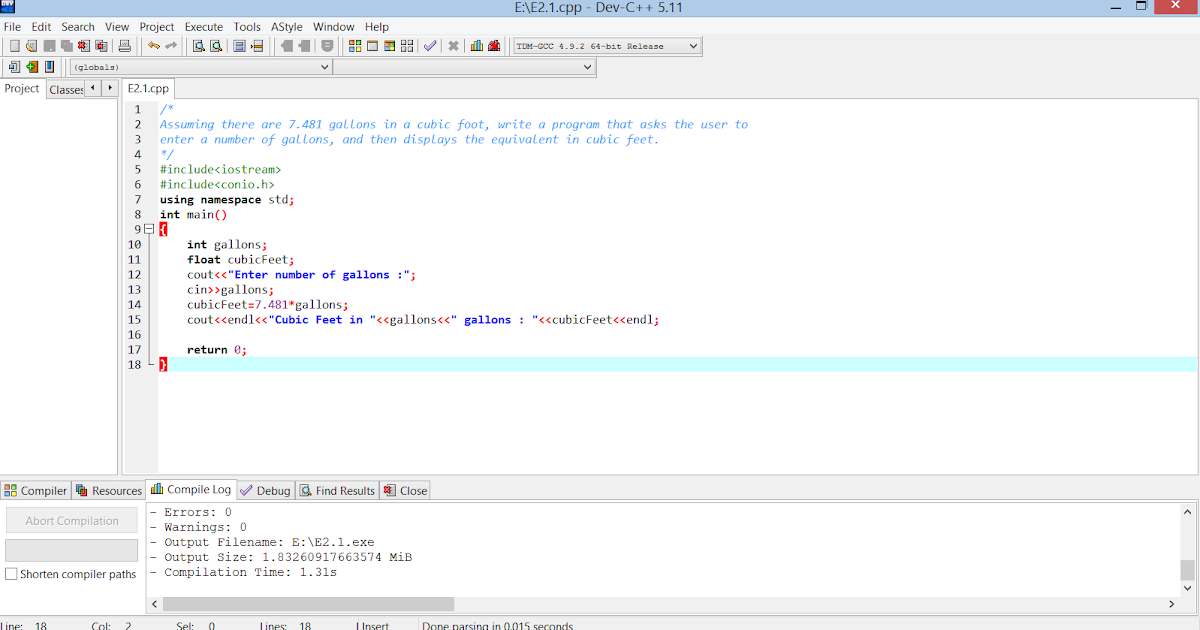Image resolution: width=1200 pixels, height=630 pixels.
Task: Click the first icon in second toolbar row
Action: click(x=14, y=67)
